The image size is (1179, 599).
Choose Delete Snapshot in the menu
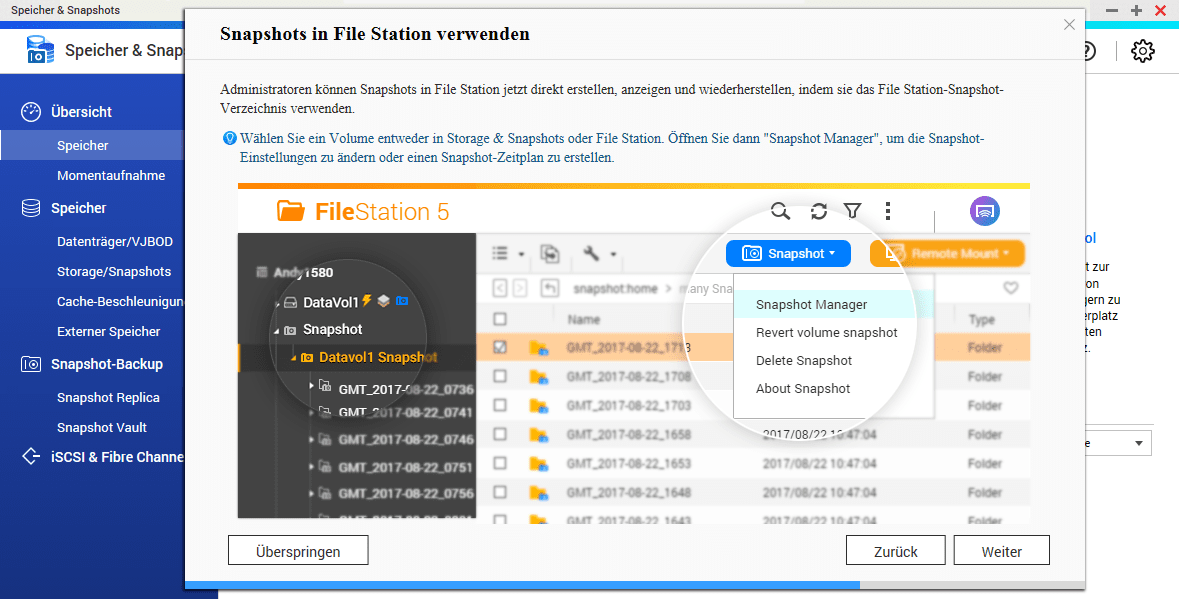click(x=804, y=360)
